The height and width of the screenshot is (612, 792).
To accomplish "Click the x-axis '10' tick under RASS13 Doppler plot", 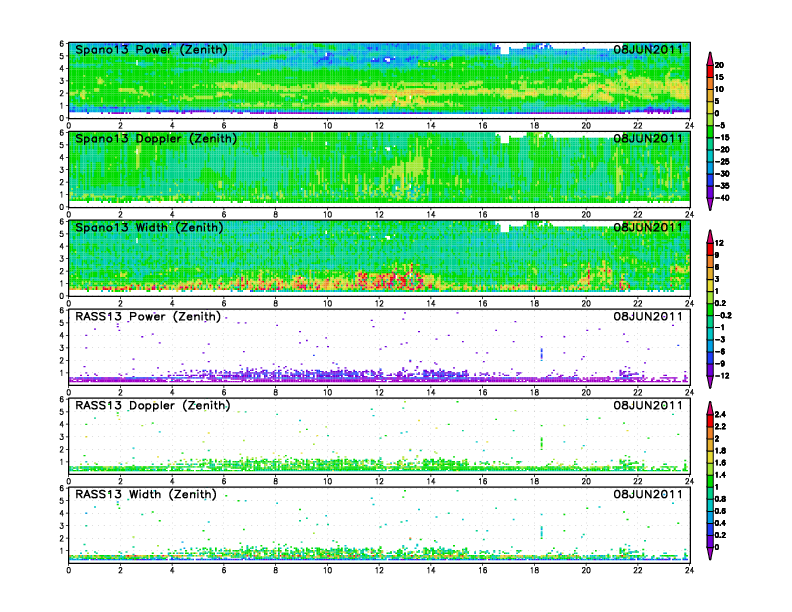I will (327, 481).
